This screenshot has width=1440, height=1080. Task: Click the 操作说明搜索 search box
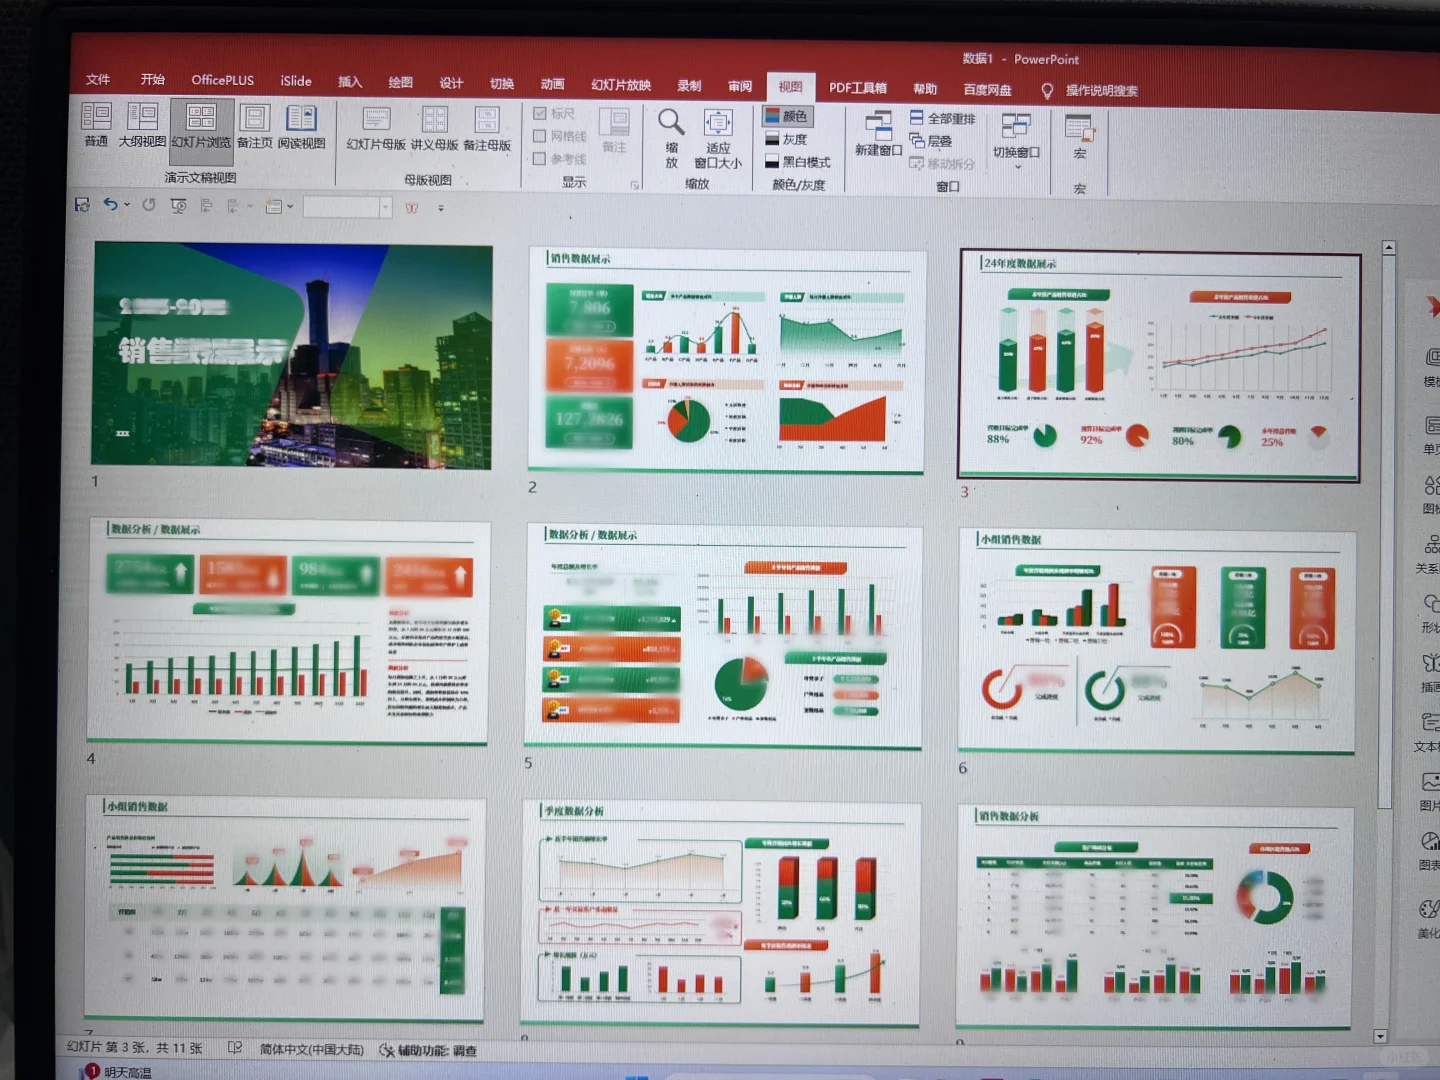click(1101, 91)
